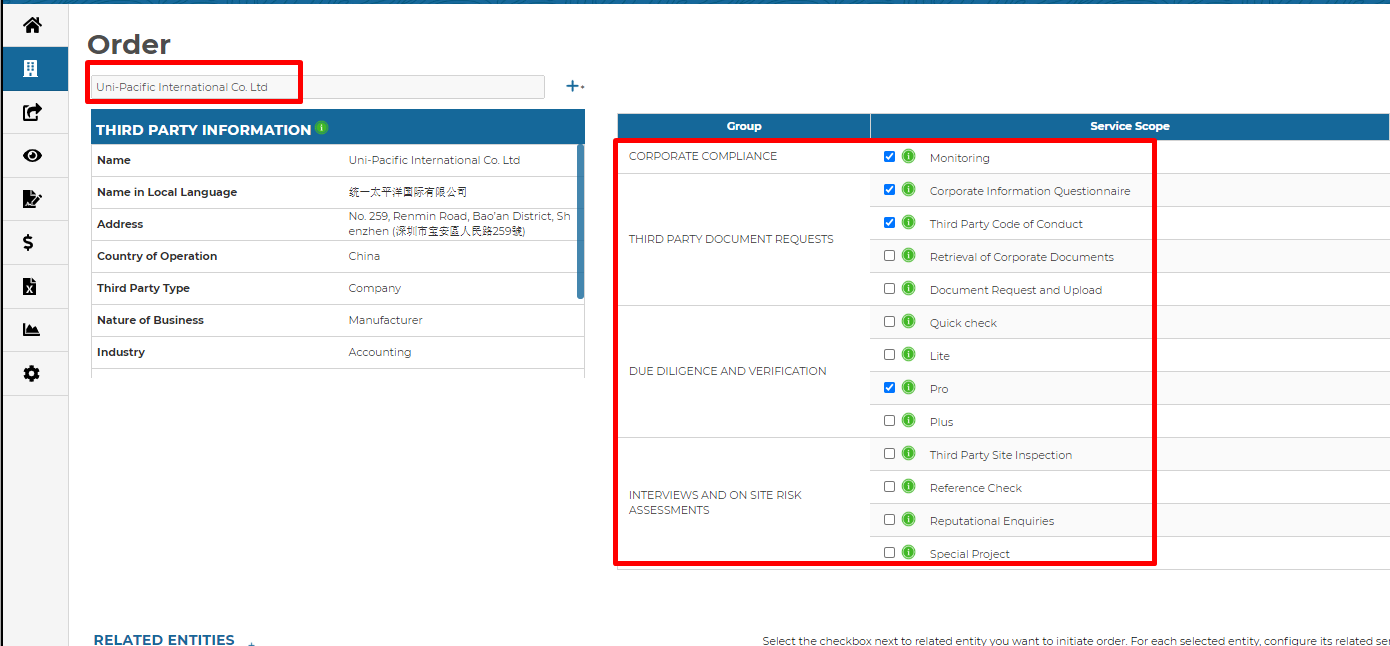1390x646 pixels.
Task: Click the Excel file icon in the sidebar
Action: point(30,287)
